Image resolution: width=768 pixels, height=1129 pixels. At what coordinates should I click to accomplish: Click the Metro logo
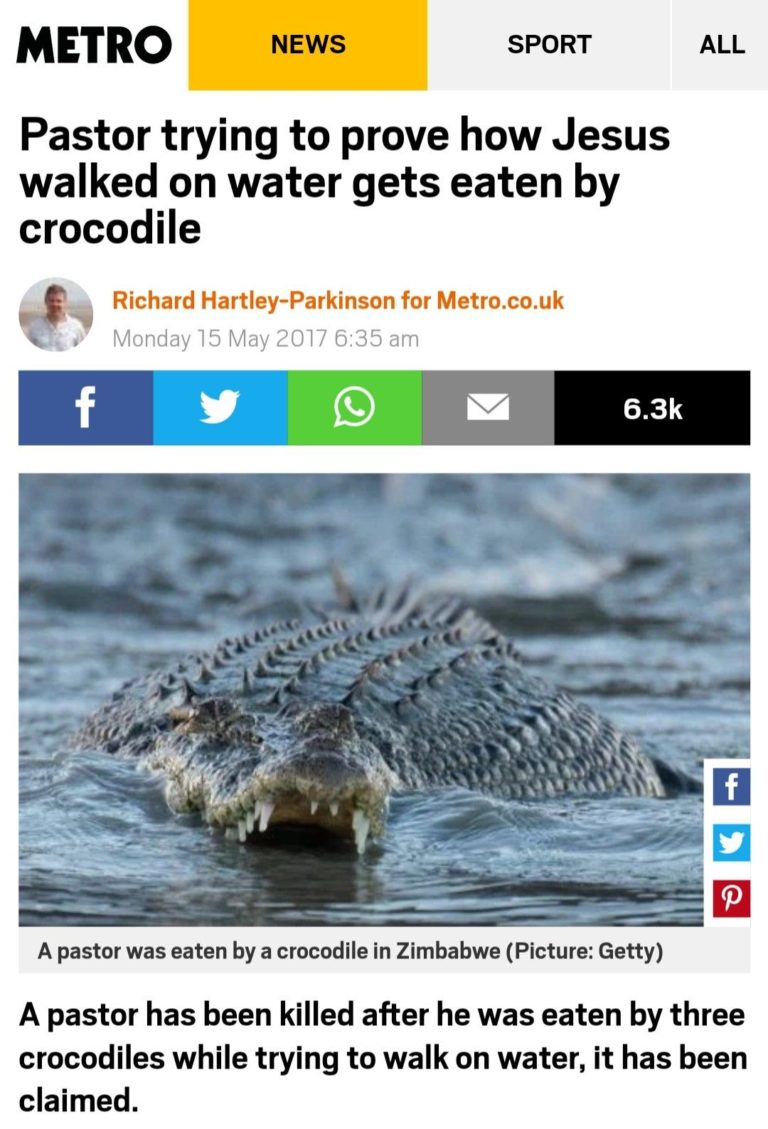click(94, 45)
